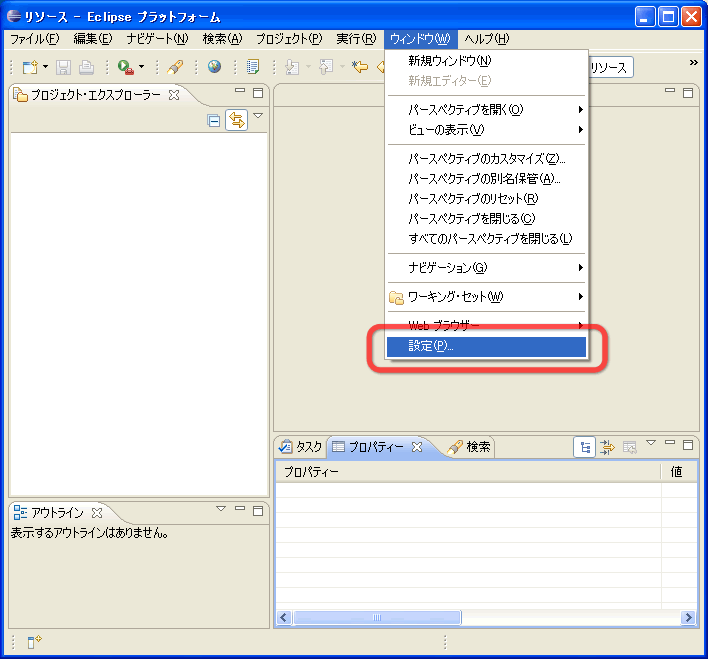Choose パースペクティブの別名保管(A) menu item
The image size is (708, 659).
click(x=487, y=179)
